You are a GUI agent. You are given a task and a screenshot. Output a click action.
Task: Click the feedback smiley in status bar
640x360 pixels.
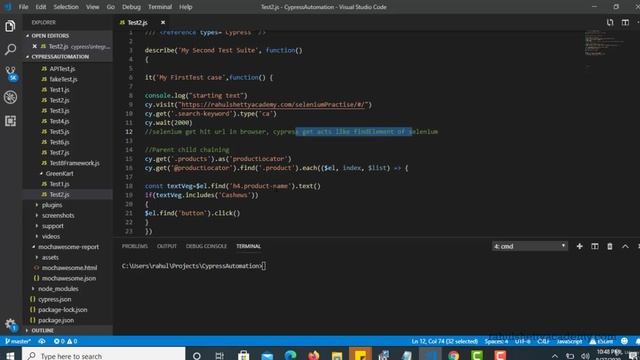624,341
